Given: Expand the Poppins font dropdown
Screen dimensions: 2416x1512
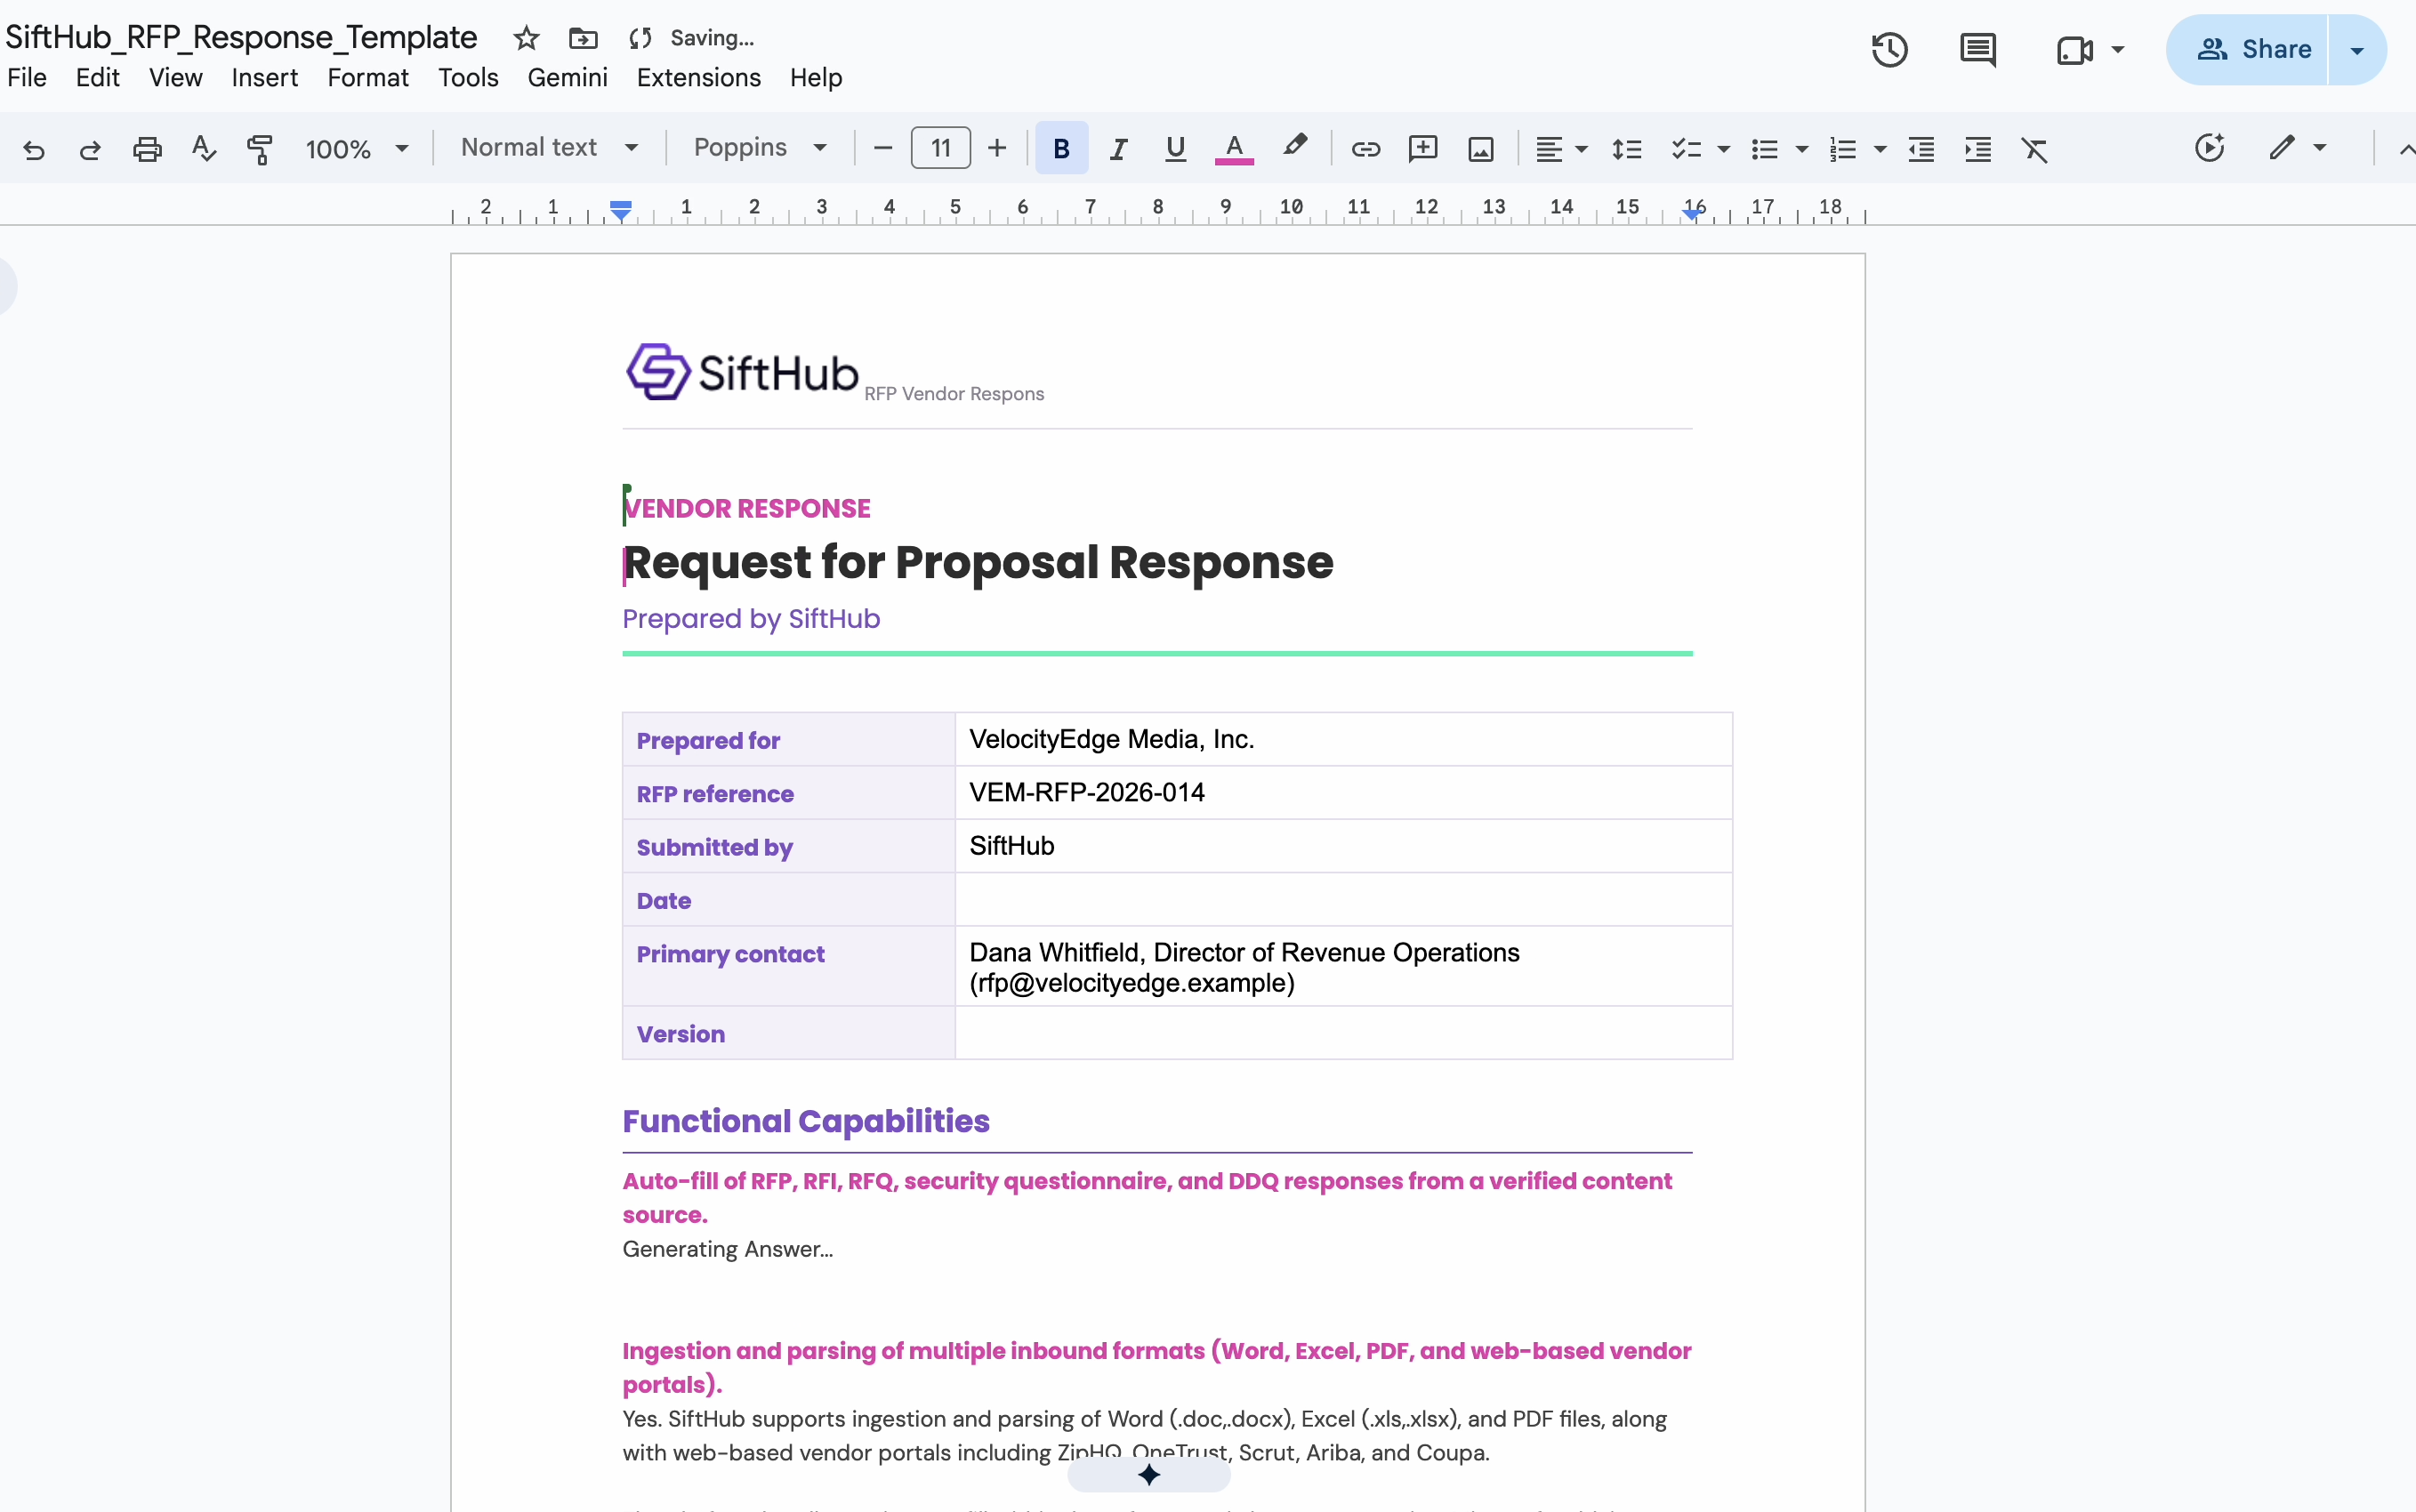Looking at the screenshot, I should (760, 148).
